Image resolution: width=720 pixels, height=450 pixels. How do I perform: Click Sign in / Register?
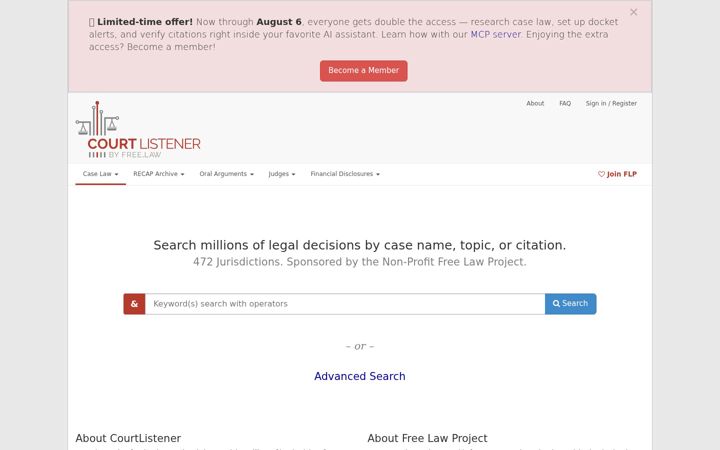[611, 103]
